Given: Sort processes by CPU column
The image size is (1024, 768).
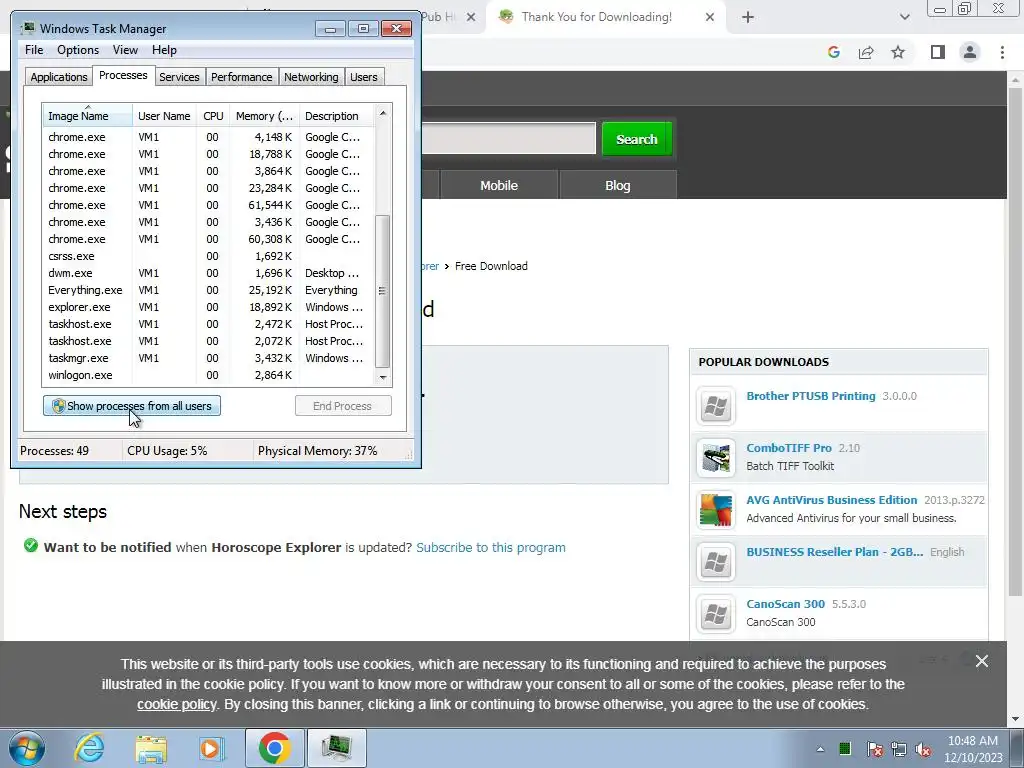Looking at the screenshot, I should click(x=213, y=116).
